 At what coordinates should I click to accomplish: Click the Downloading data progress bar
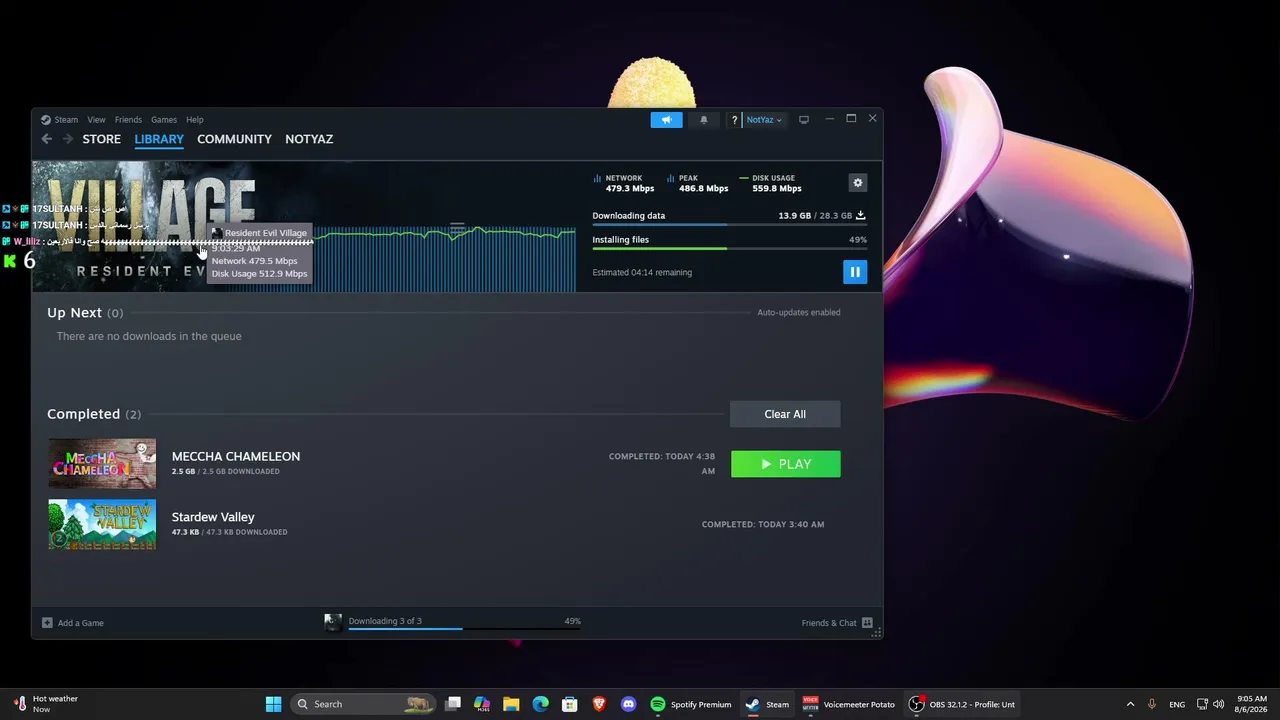point(729,225)
